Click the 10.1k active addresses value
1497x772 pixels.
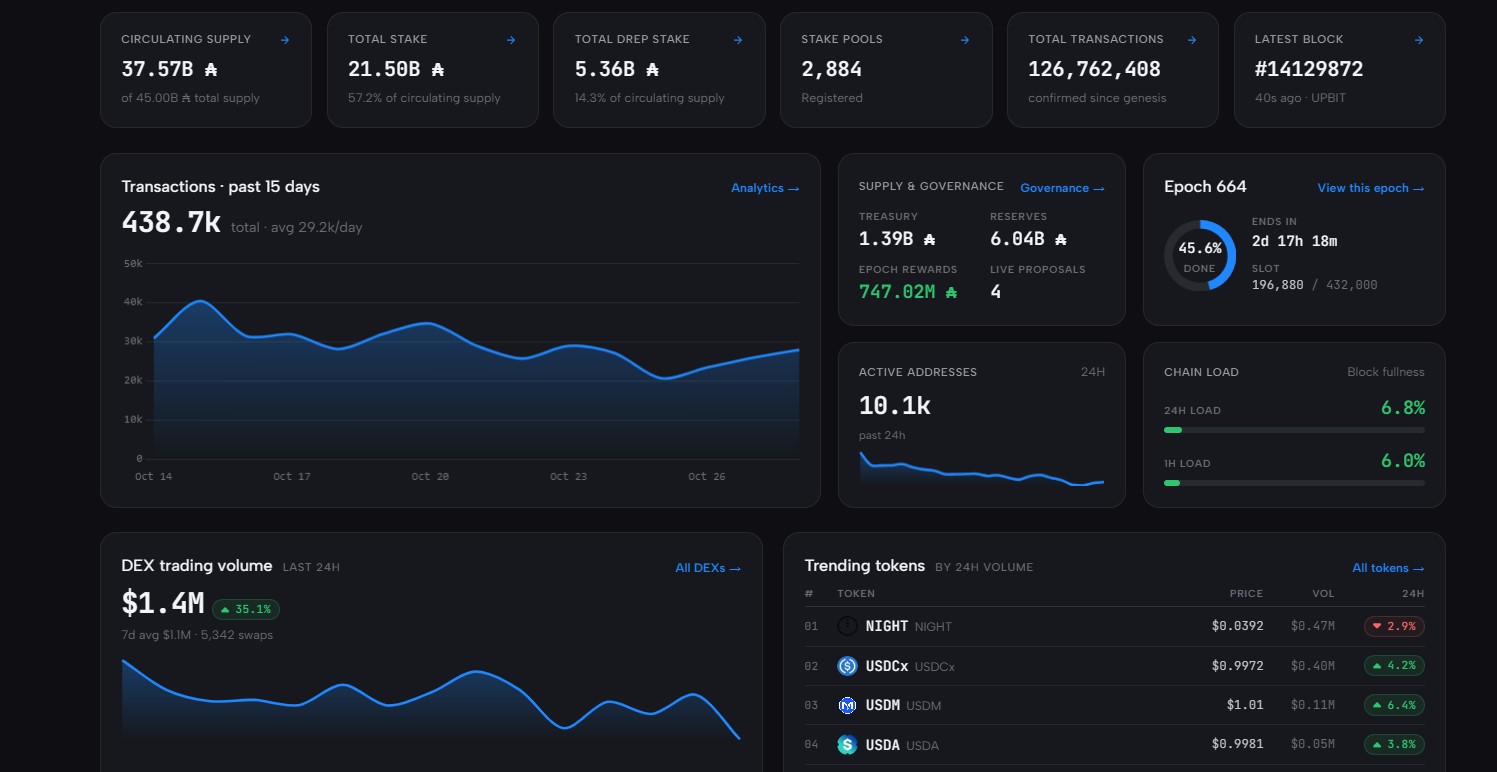(894, 405)
